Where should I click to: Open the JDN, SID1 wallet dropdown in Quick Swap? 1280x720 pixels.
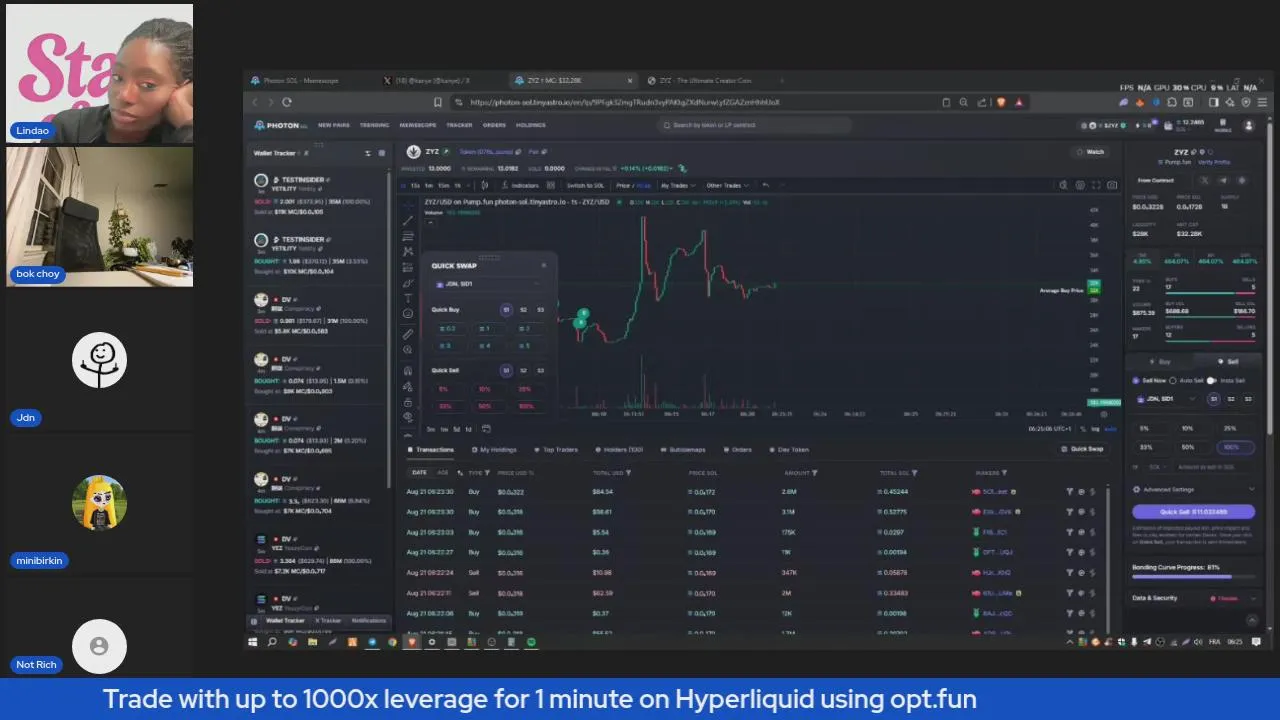coord(488,284)
